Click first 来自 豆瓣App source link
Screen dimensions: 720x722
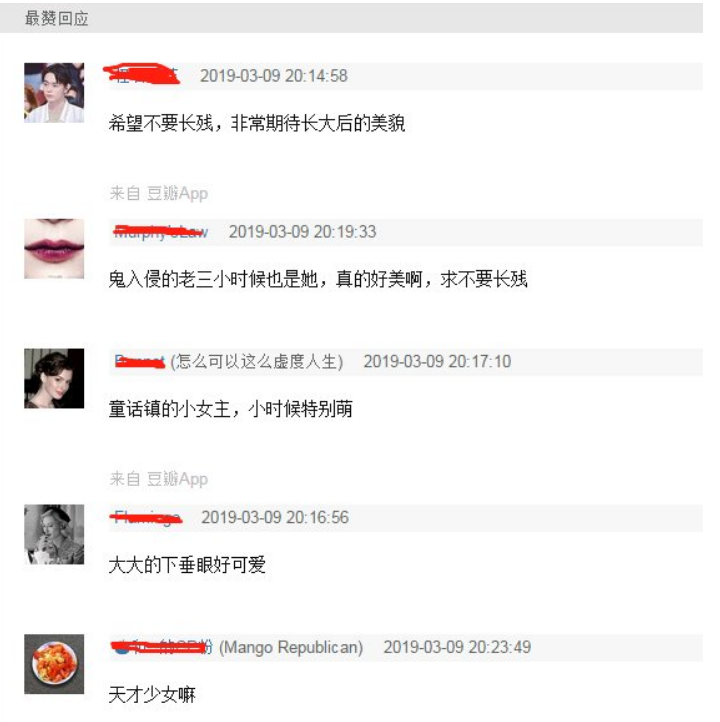(158, 193)
